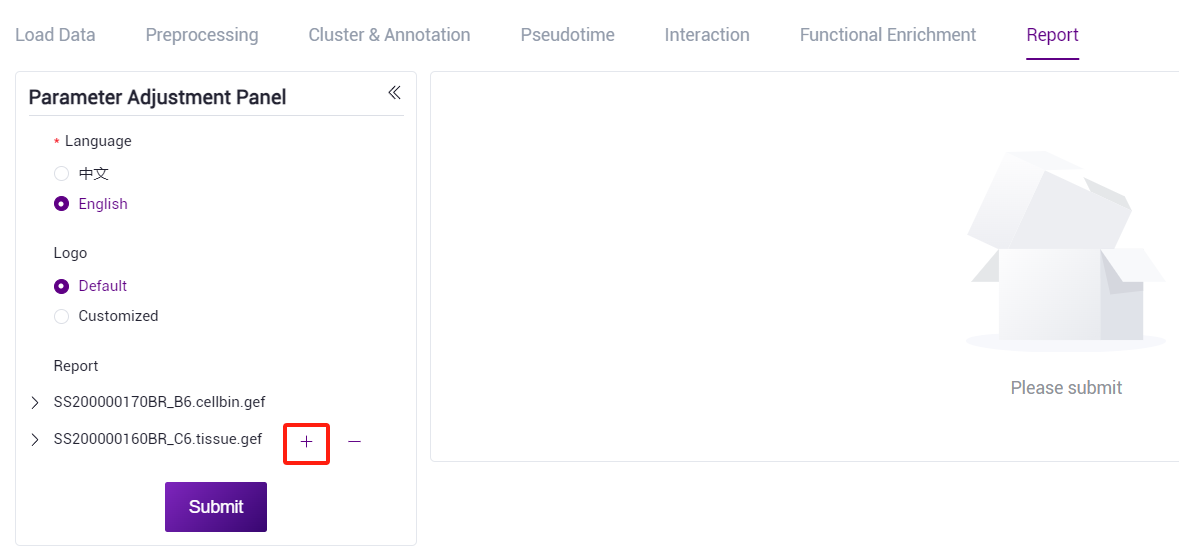Open the Functional Enrichment tab
Screen dimensions: 1179x554
click(x=888, y=35)
